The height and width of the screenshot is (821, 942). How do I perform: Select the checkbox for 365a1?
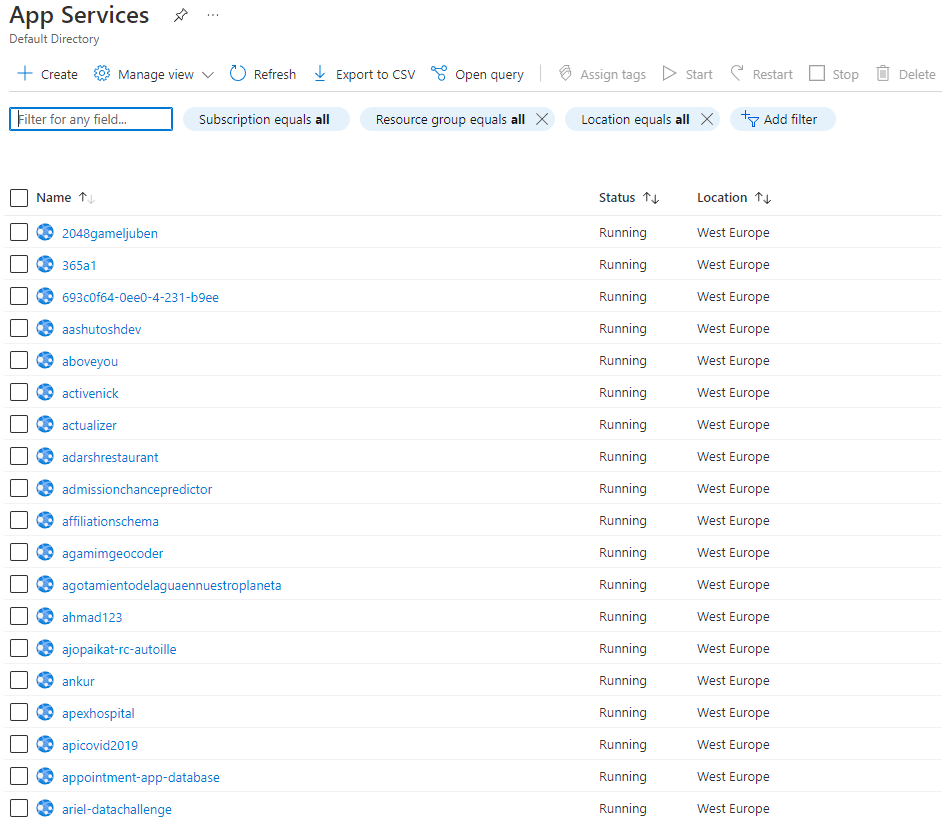point(19,265)
